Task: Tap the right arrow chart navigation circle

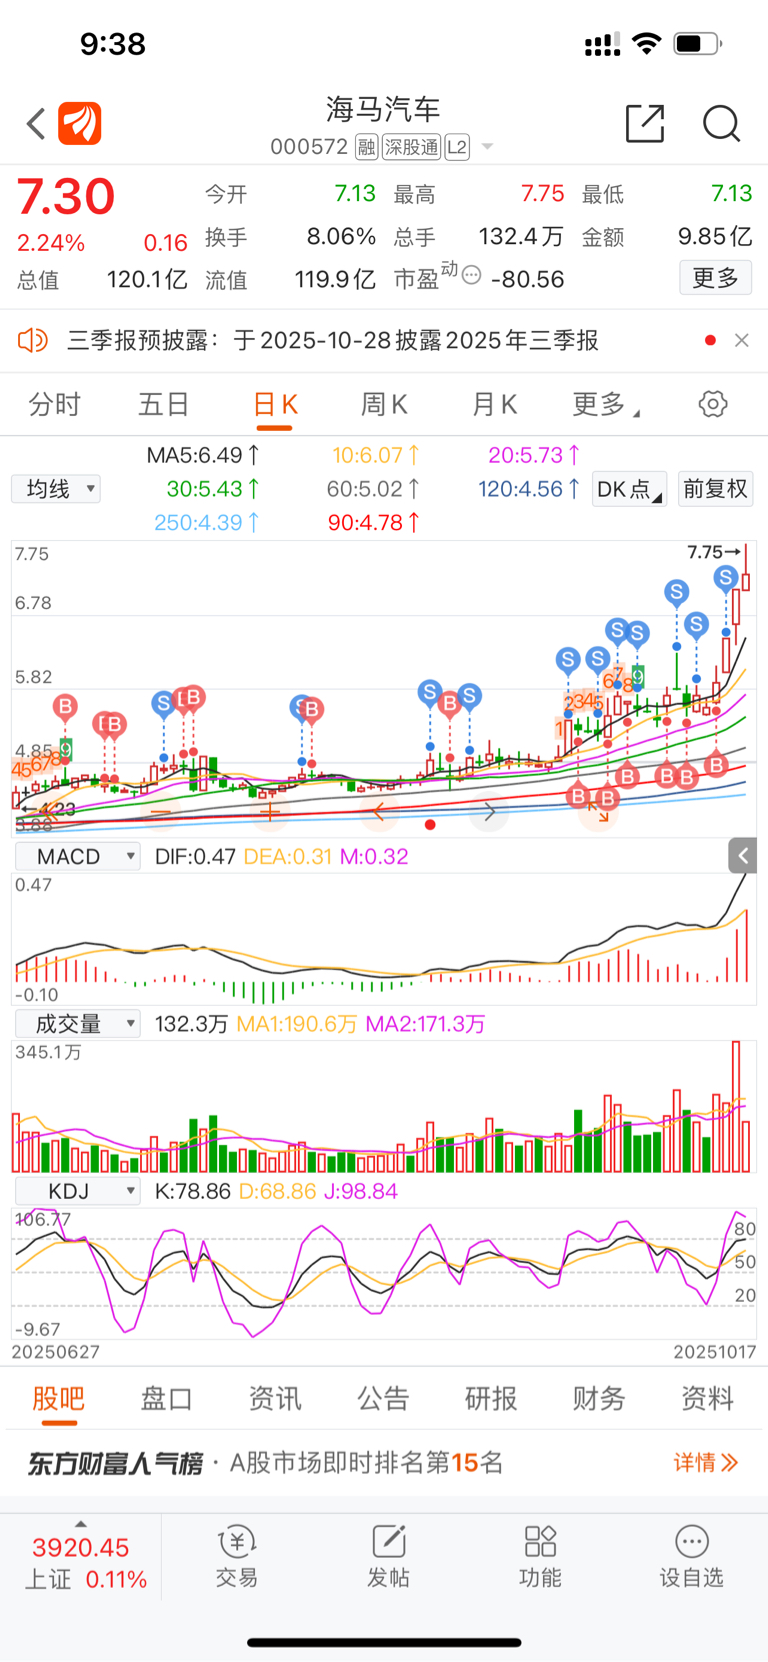Action: (x=489, y=812)
